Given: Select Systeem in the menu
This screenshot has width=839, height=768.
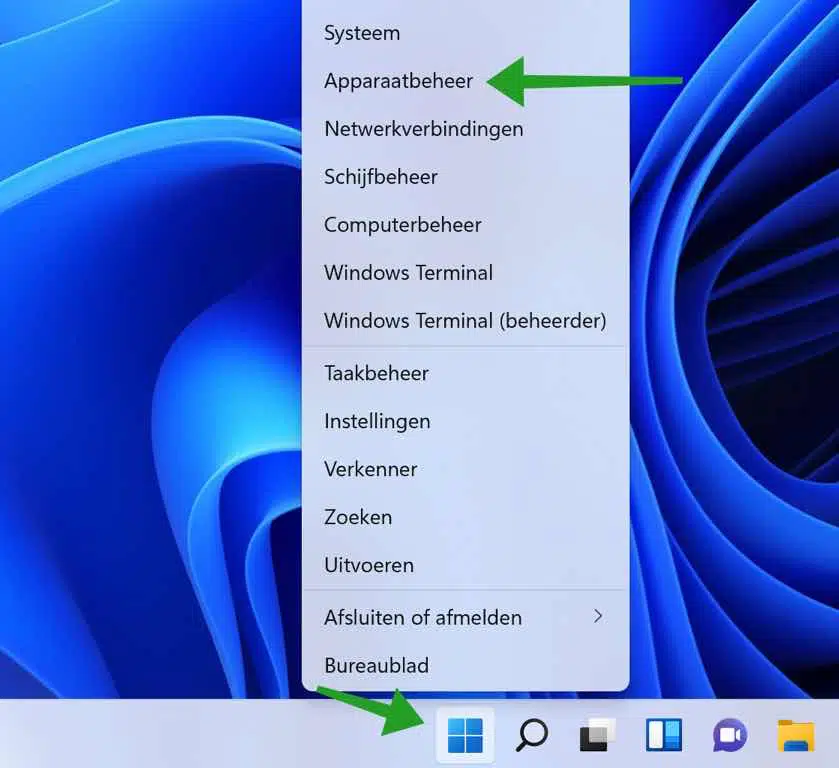Looking at the screenshot, I should (466, 33).
